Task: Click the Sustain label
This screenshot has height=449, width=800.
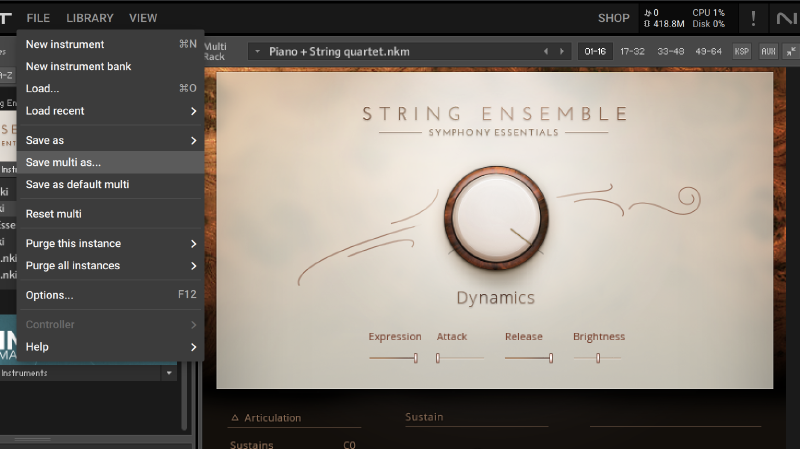Action: click(x=424, y=417)
